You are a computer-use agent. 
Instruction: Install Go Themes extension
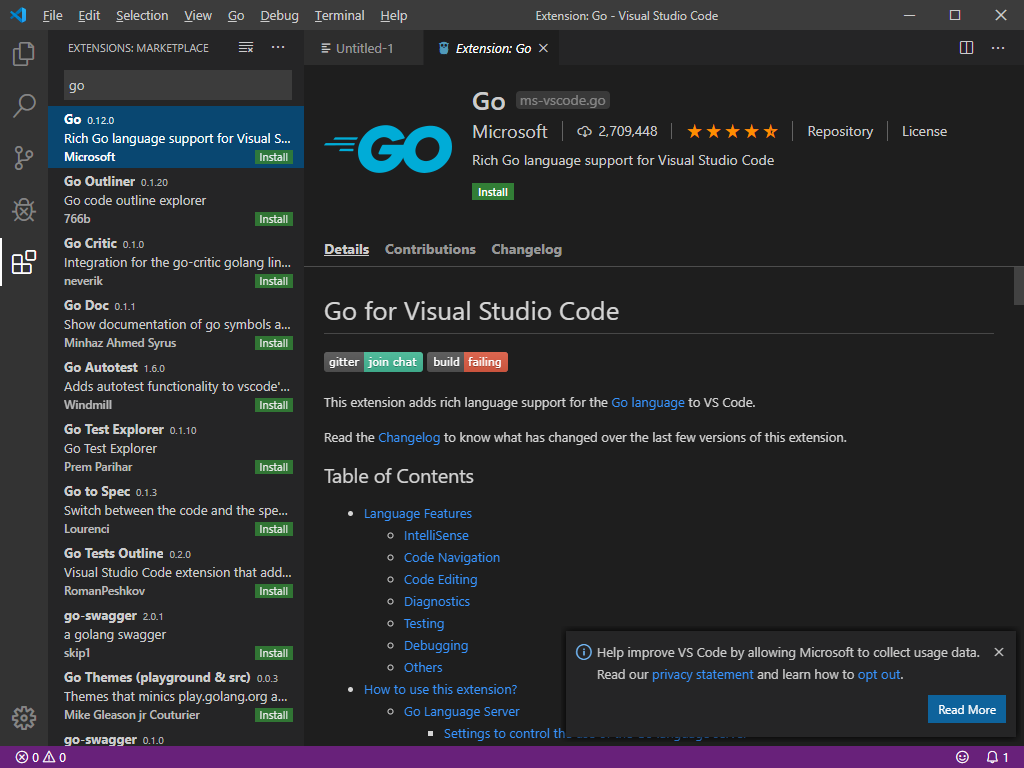click(x=274, y=716)
